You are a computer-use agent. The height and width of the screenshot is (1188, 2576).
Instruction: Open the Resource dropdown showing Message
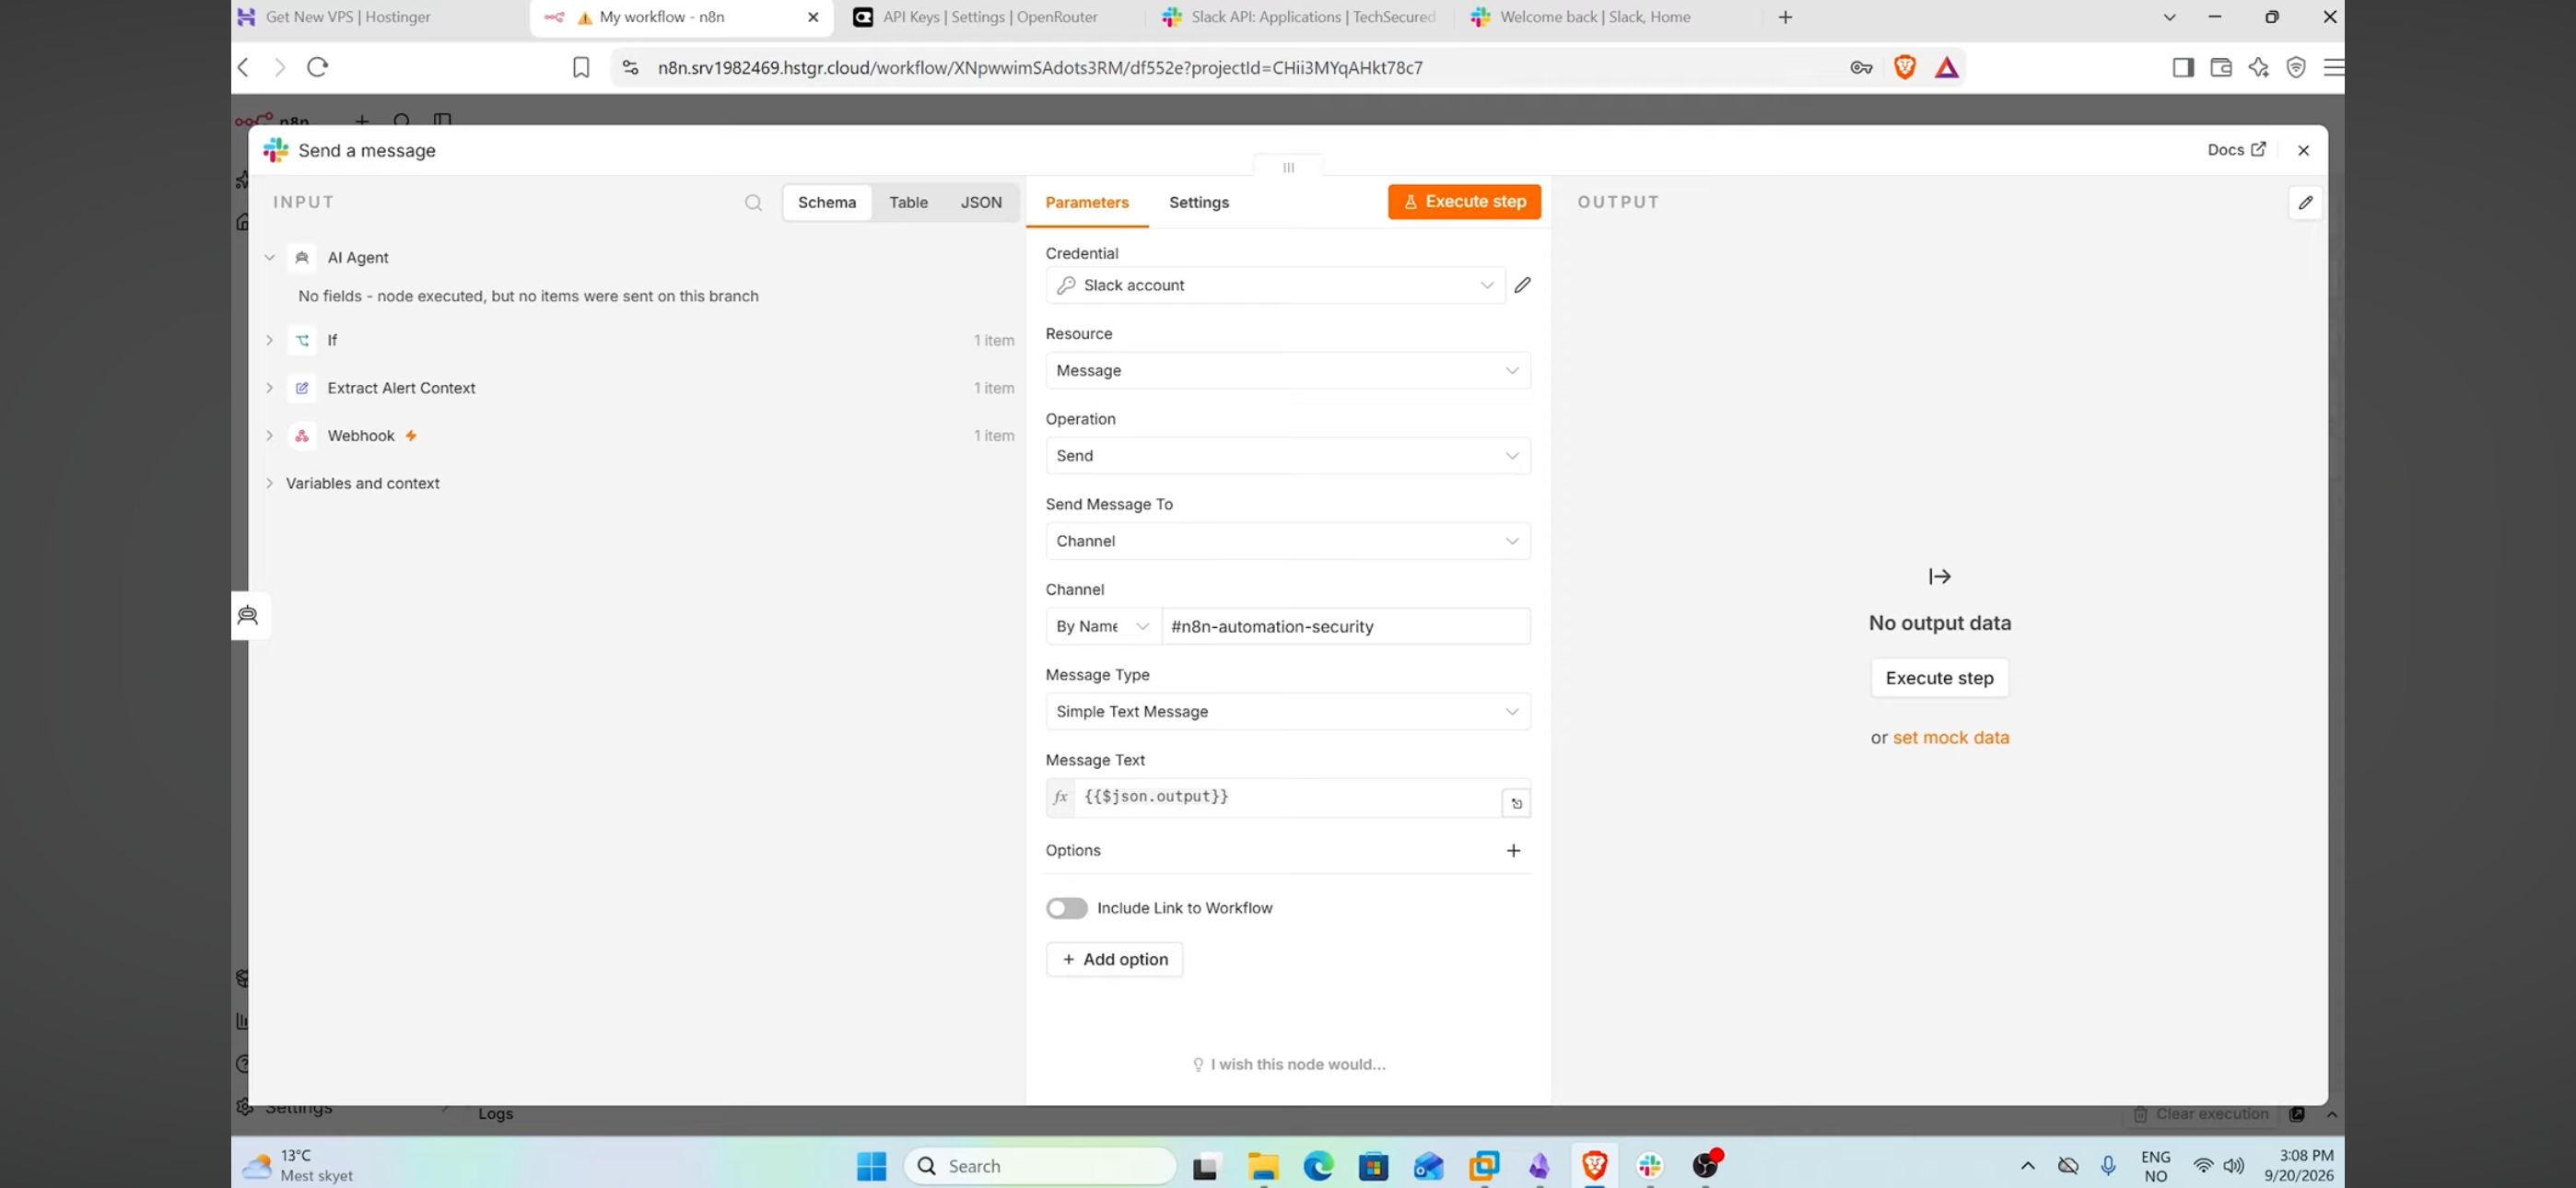click(1288, 370)
